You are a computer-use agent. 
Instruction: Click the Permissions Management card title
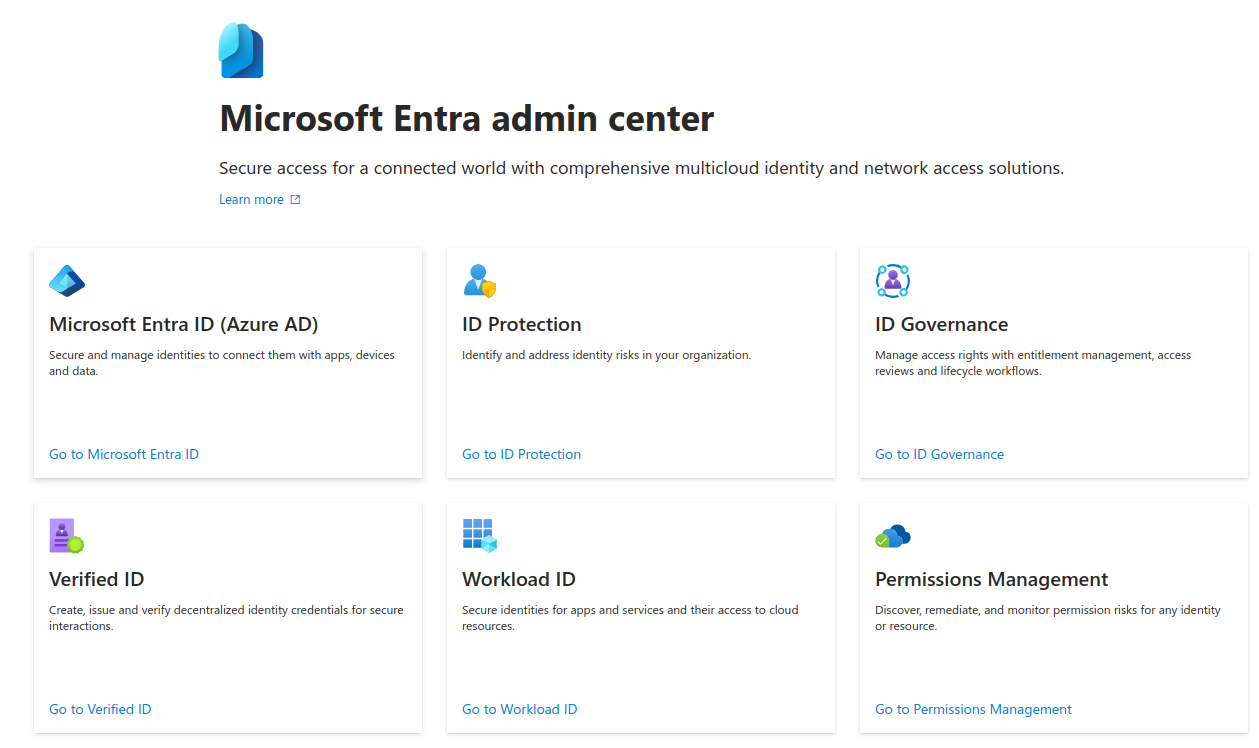tap(991, 579)
